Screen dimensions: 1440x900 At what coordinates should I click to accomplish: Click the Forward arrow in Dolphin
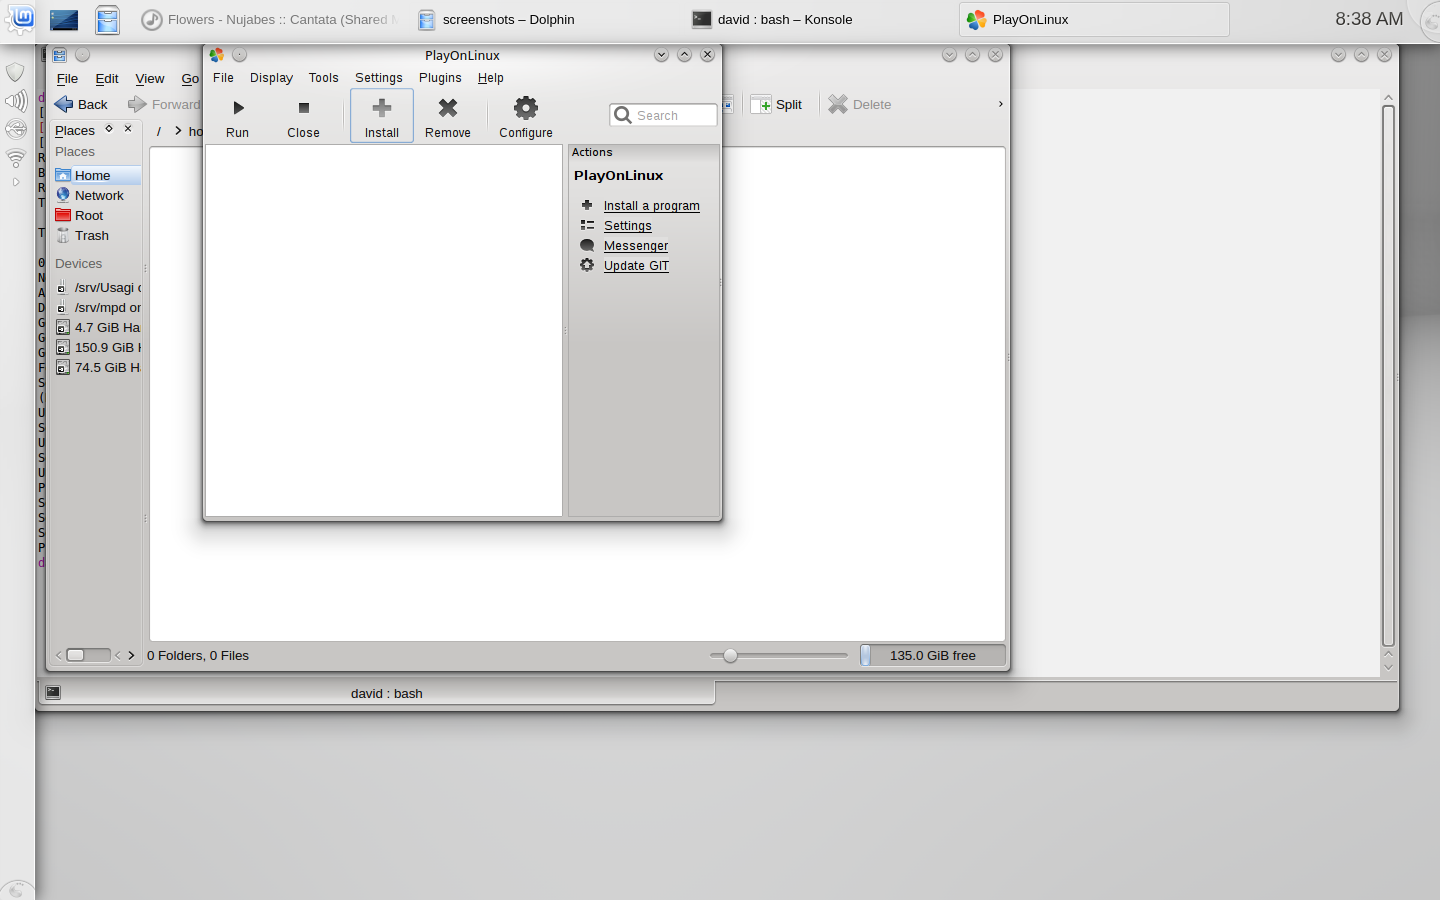pyautogui.click(x=137, y=104)
